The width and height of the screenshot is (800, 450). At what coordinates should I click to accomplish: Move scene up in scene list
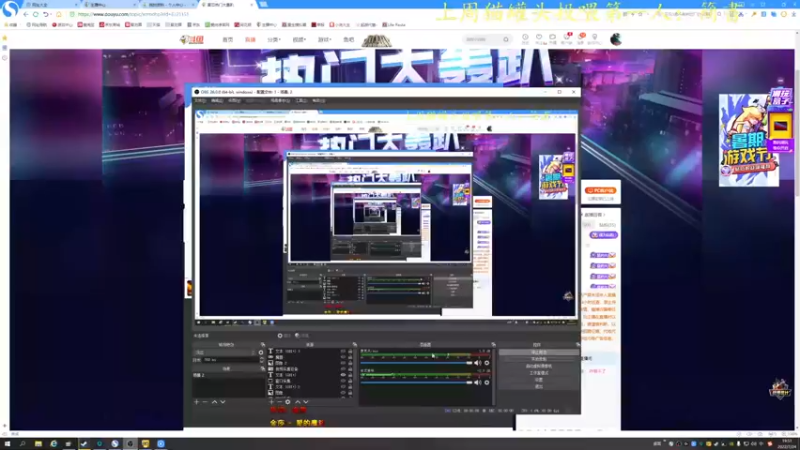(214, 402)
